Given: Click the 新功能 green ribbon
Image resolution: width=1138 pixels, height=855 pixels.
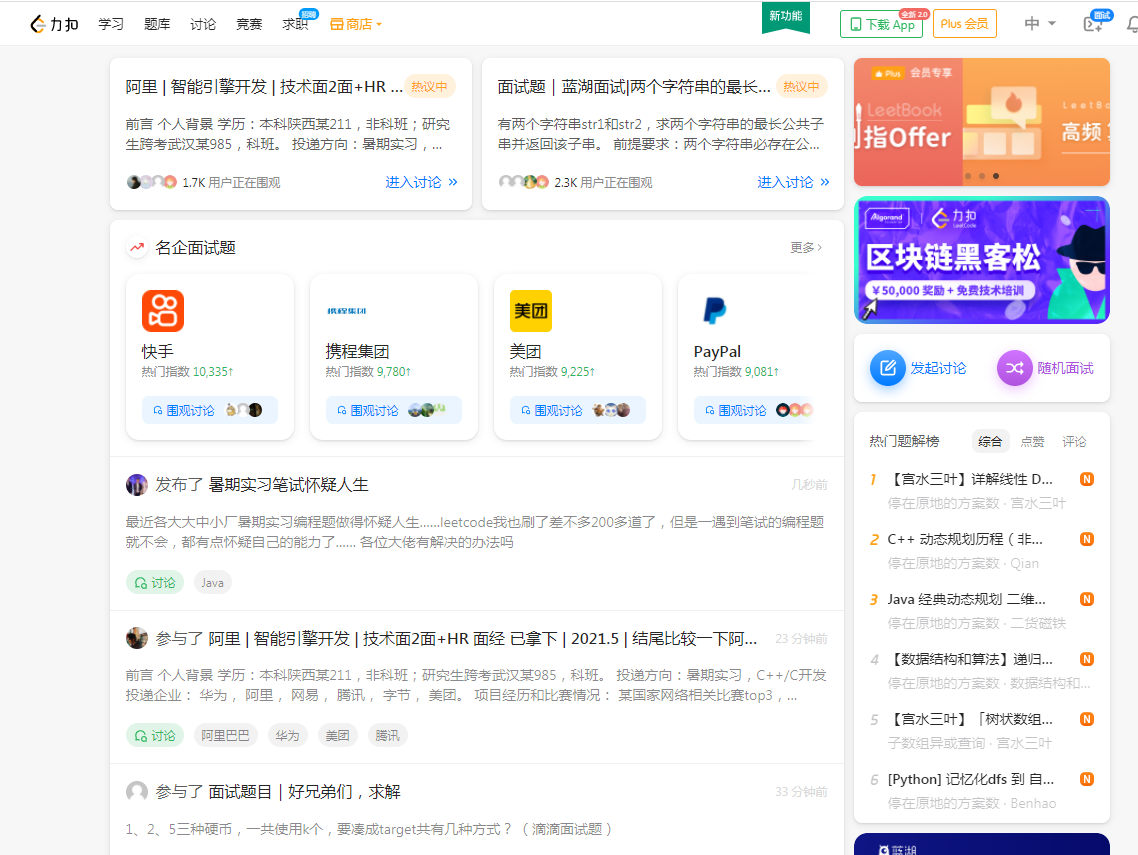Looking at the screenshot, I should (785, 17).
